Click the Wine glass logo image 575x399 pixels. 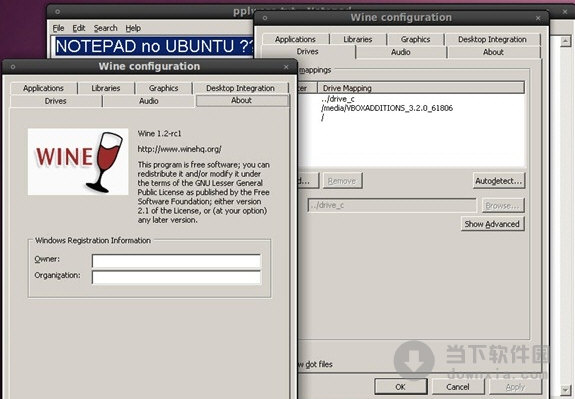point(78,161)
